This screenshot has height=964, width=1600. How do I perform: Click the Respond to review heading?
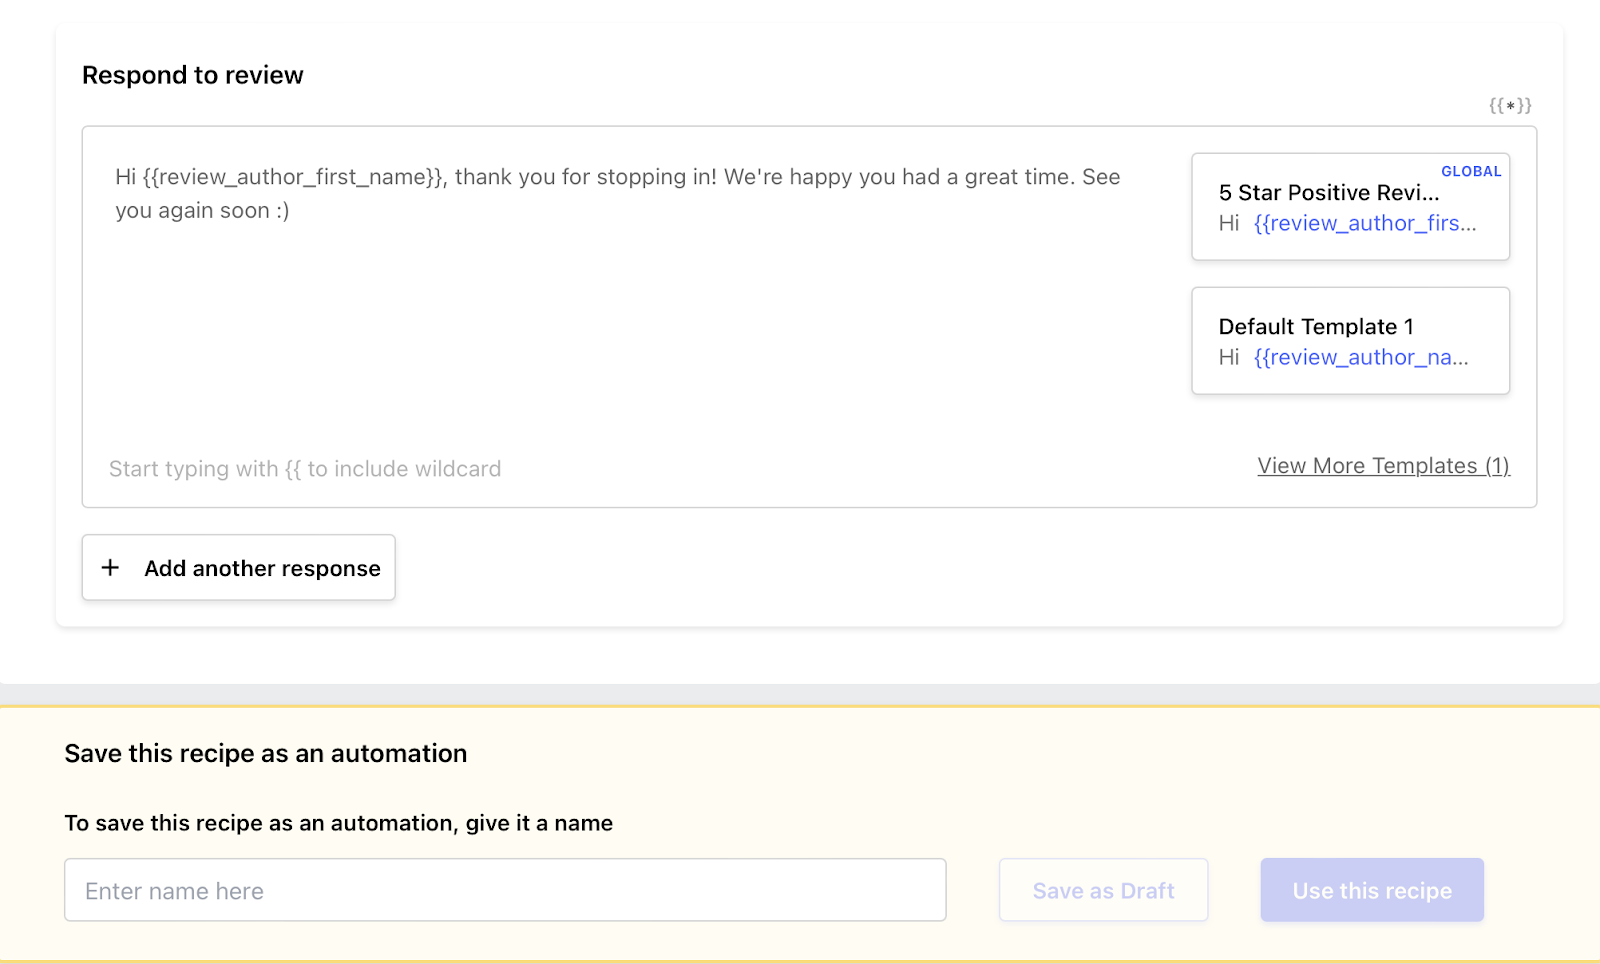tap(193, 75)
